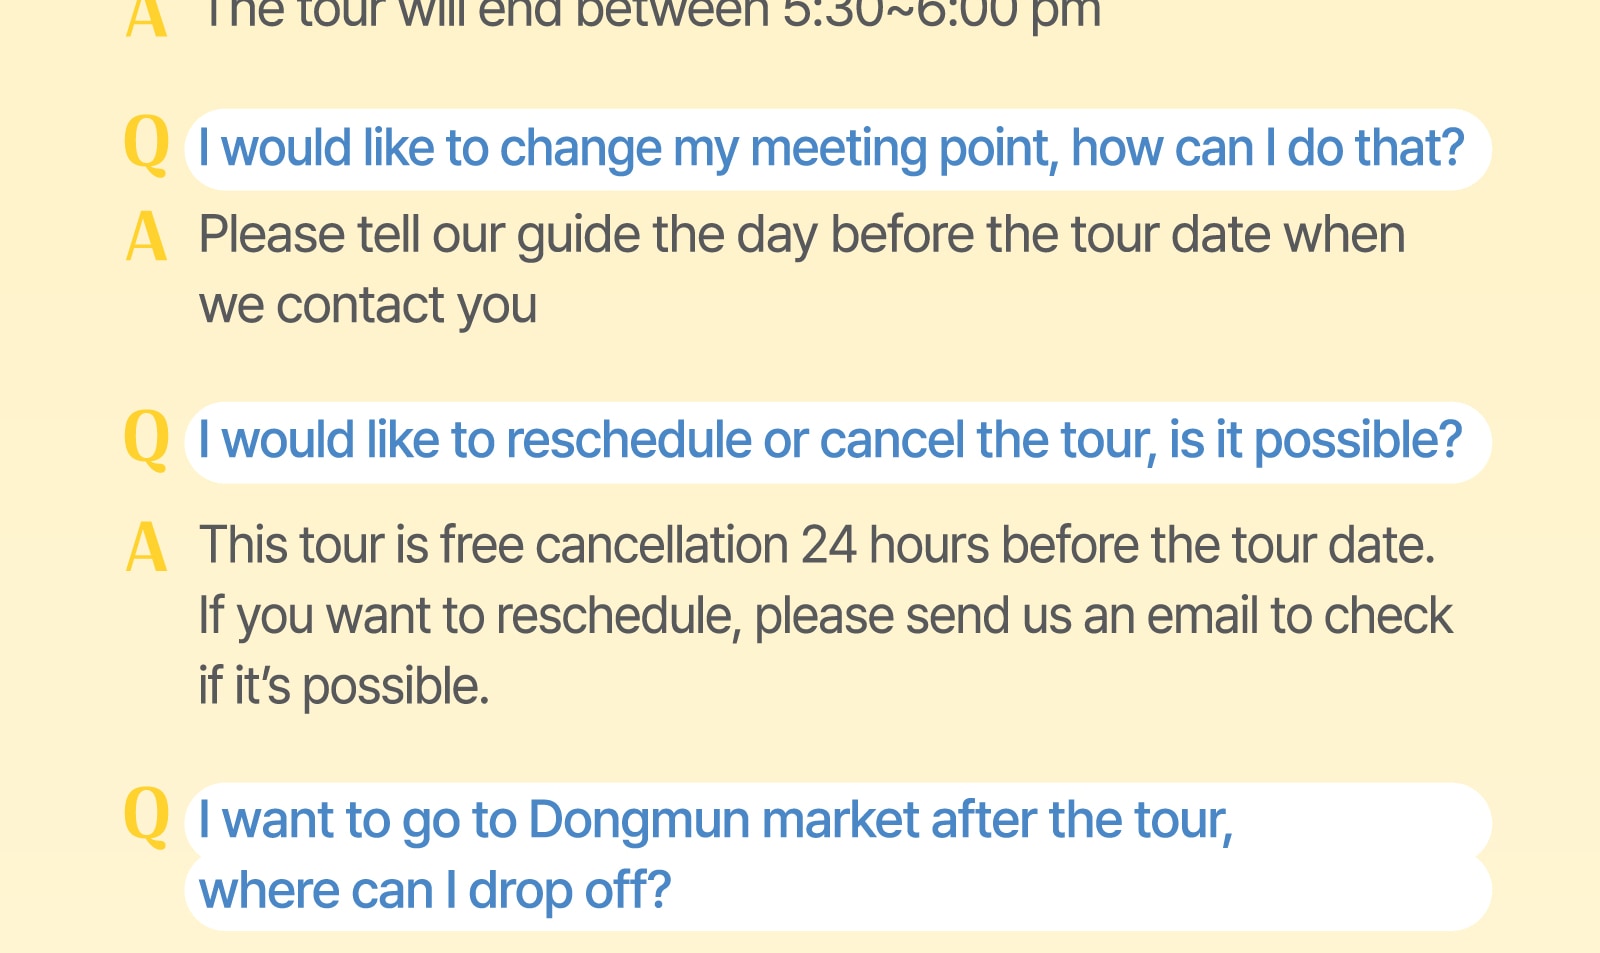1600x953 pixels.
Task: Click the Q icon beside meeting point question
Action: click(147, 144)
